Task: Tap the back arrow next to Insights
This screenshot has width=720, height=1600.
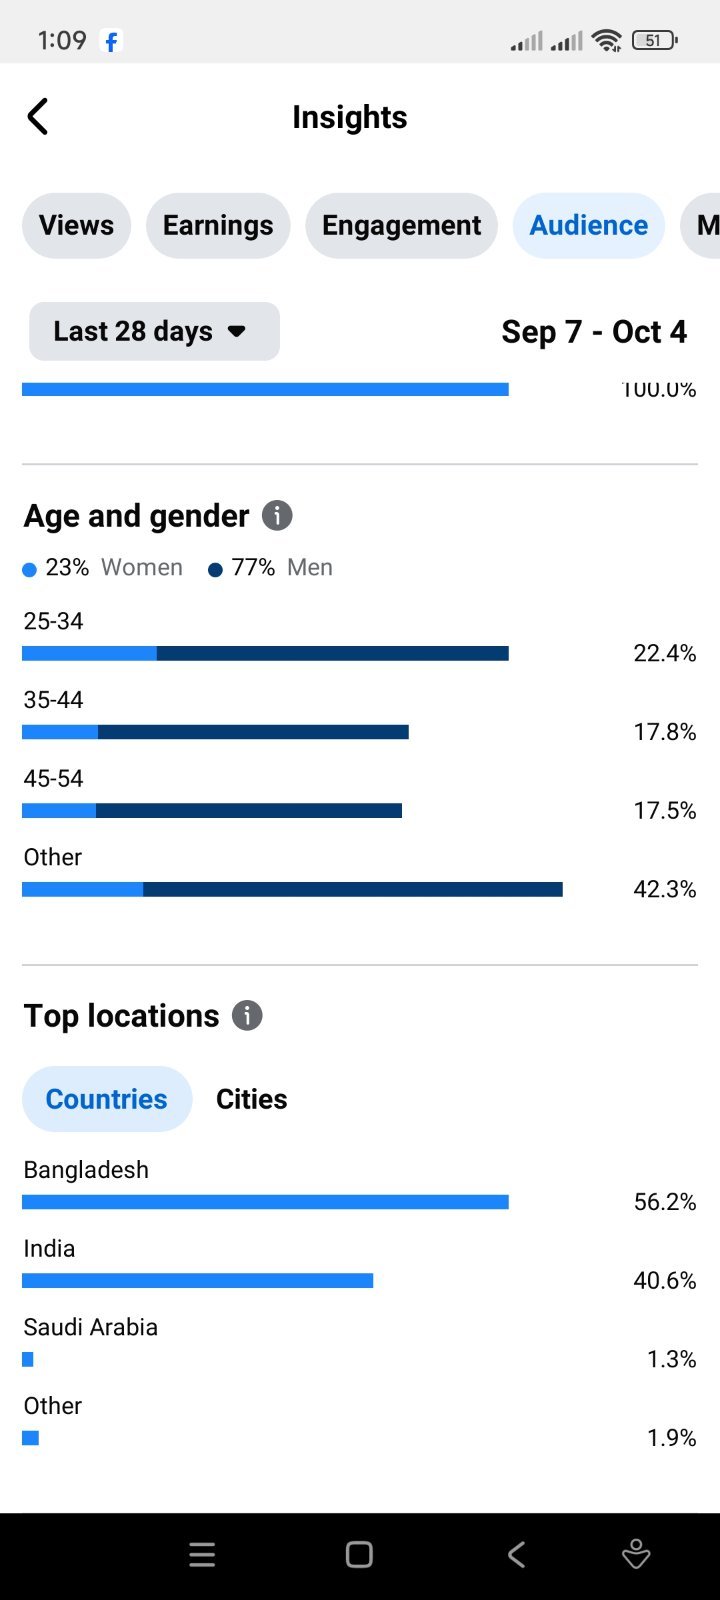Action: coord(38,117)
